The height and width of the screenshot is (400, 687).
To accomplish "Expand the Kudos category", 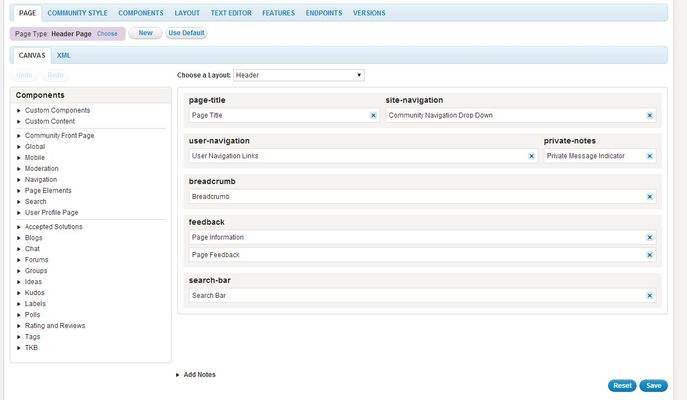I will pyautogui.click(x=19, y=293).
